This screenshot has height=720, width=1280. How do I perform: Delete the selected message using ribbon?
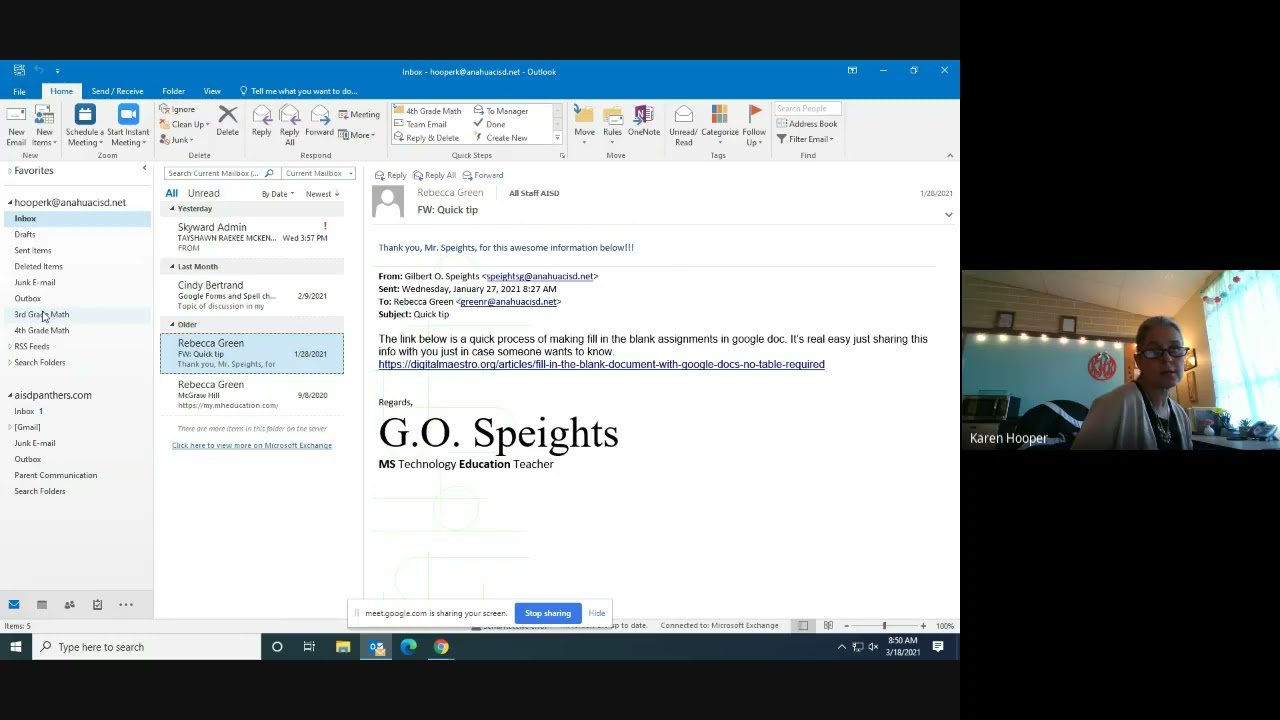tap(228, 122)
